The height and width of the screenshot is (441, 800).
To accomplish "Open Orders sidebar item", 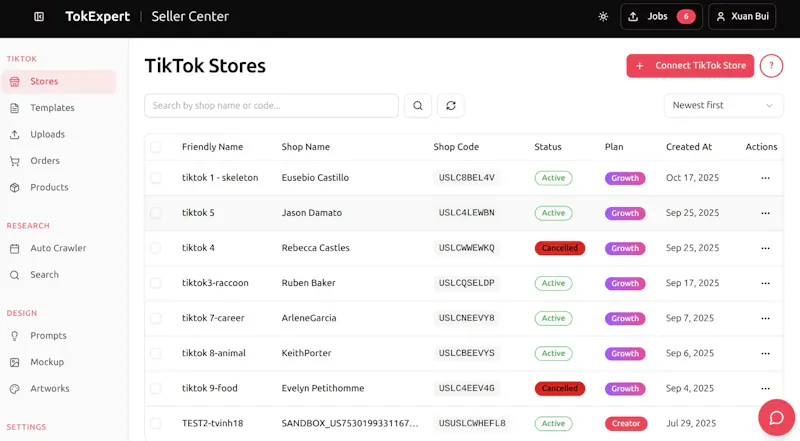I will pos(59,161).
